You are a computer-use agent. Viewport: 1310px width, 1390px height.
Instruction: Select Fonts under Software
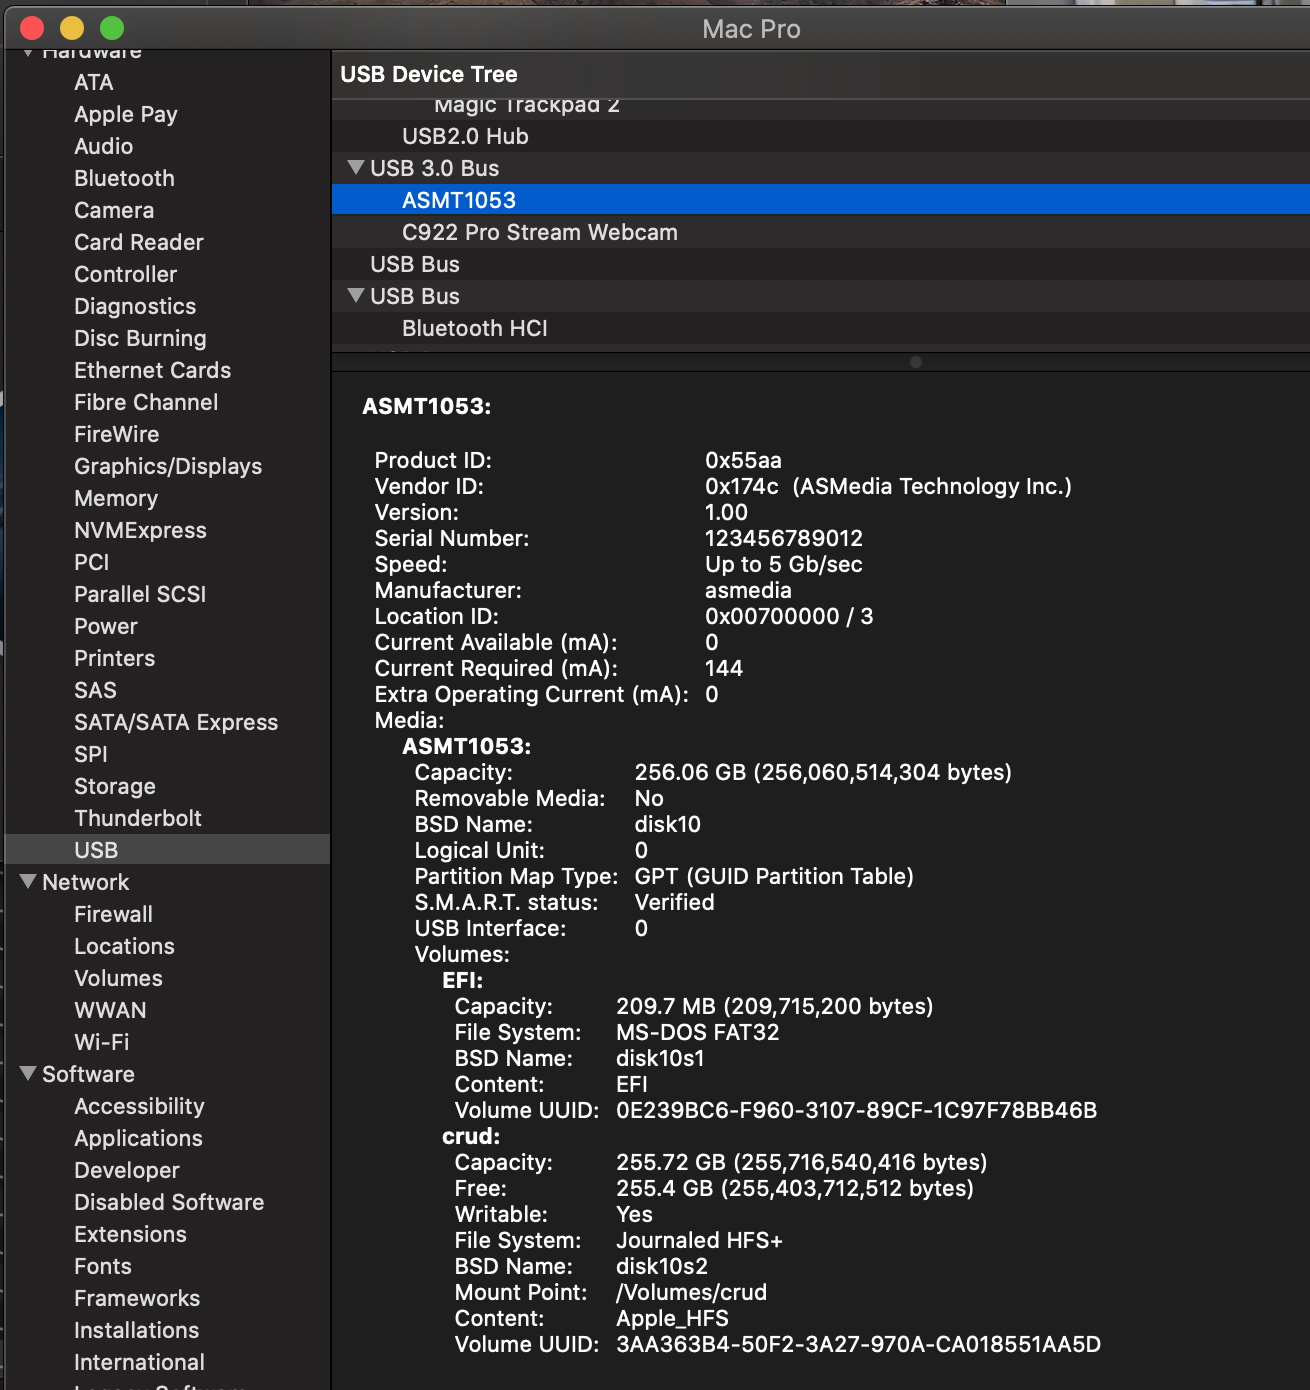tap(103, 1266)
